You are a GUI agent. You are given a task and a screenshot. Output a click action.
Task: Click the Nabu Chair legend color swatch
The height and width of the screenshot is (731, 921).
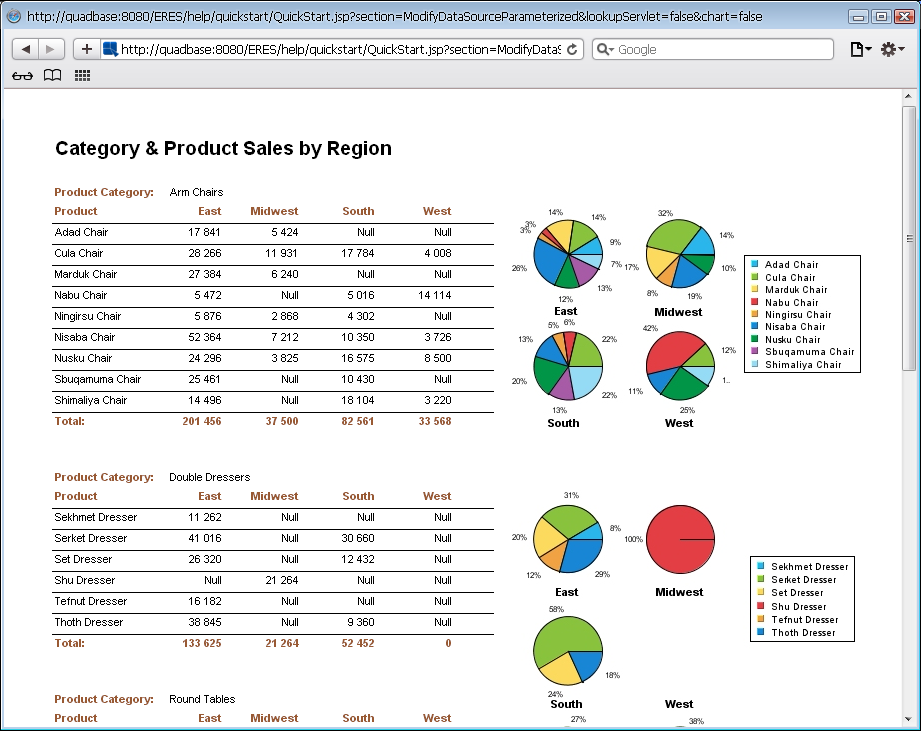click(x=754, y=302)
